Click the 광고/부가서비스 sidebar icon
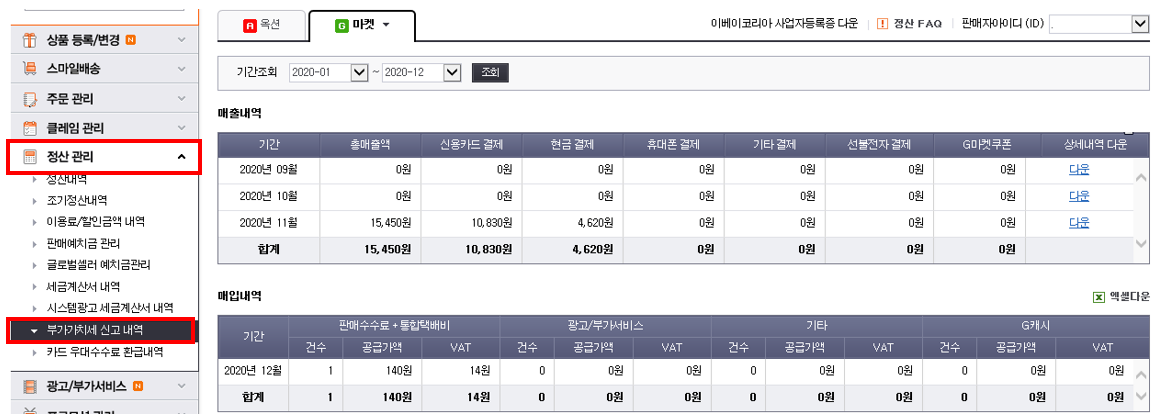 click(x=30, y=386)
